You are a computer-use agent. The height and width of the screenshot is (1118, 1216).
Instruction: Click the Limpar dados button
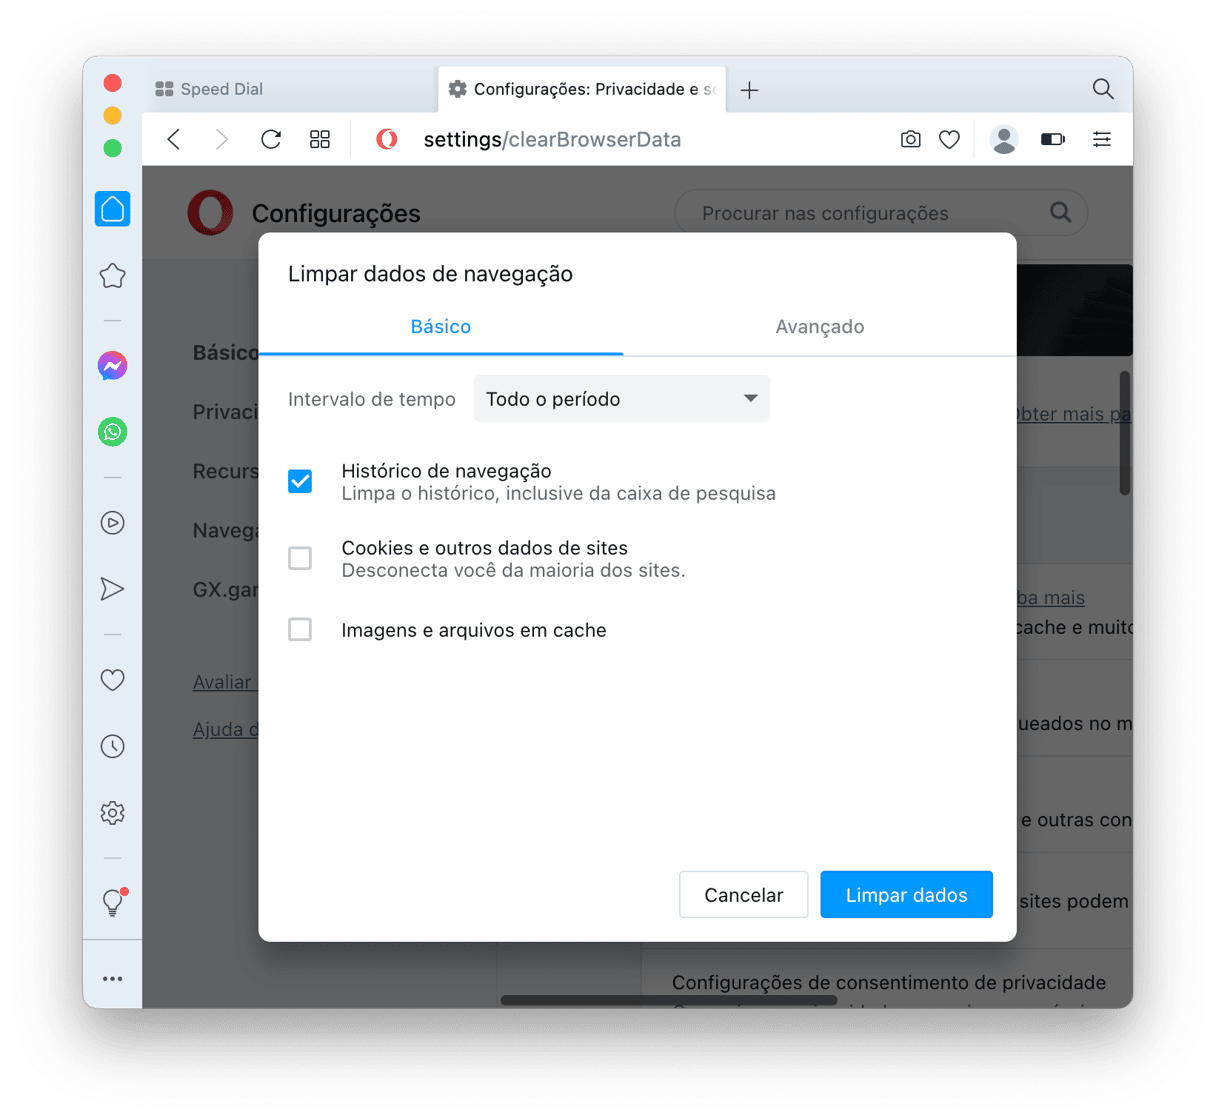point(907,895)
